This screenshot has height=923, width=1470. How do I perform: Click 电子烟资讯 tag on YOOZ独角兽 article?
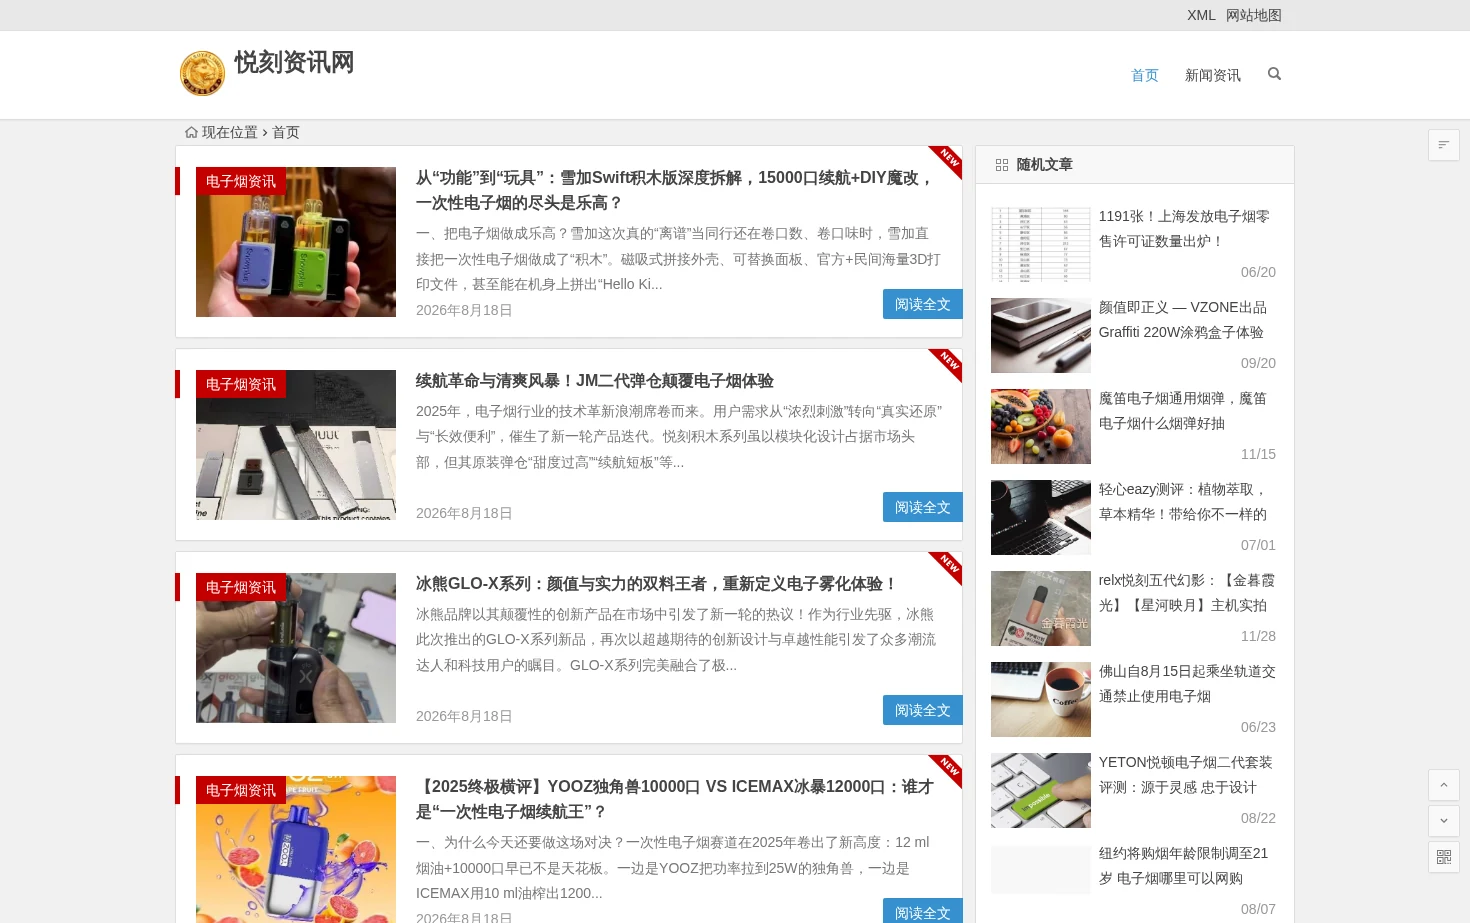tap(241, 790)
